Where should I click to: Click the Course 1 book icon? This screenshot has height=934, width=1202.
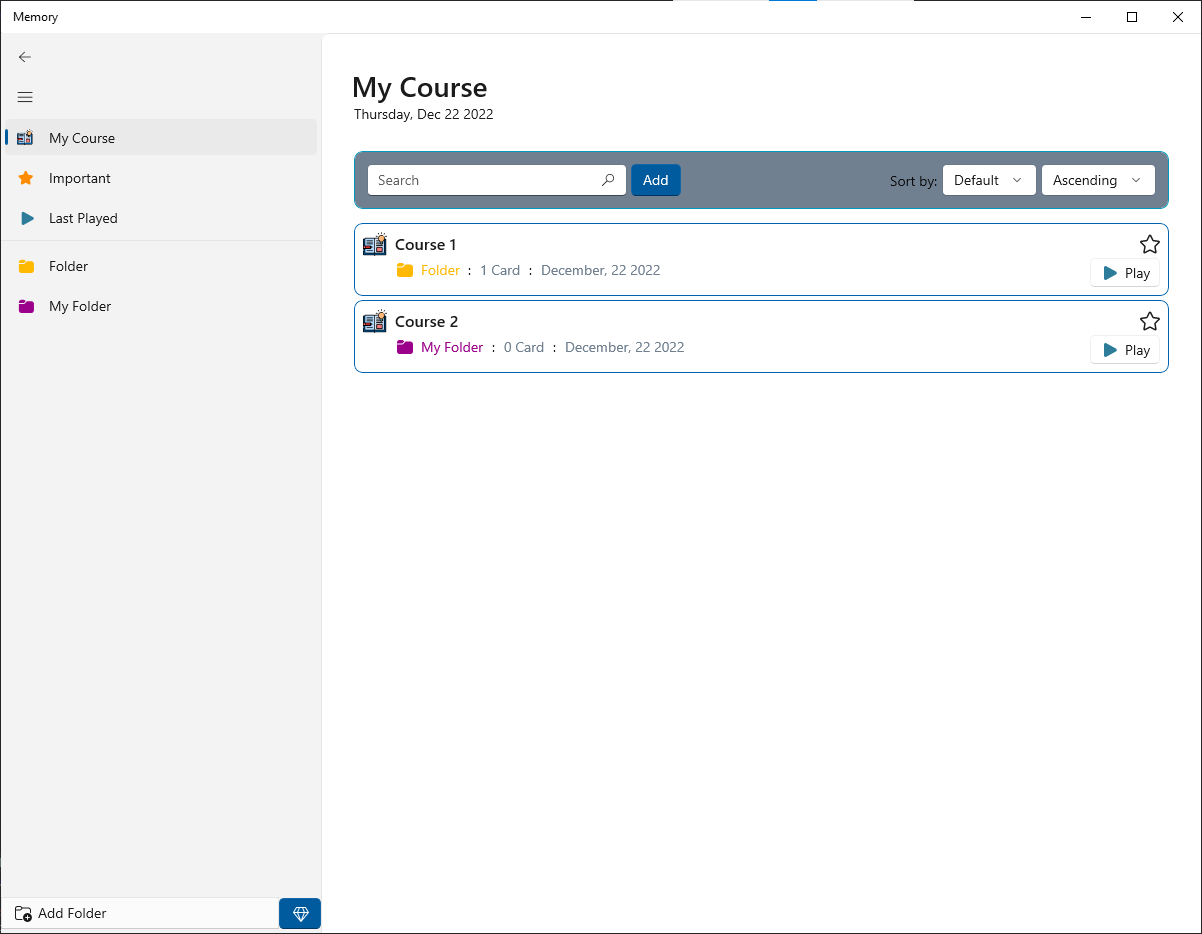pos(375,244)
